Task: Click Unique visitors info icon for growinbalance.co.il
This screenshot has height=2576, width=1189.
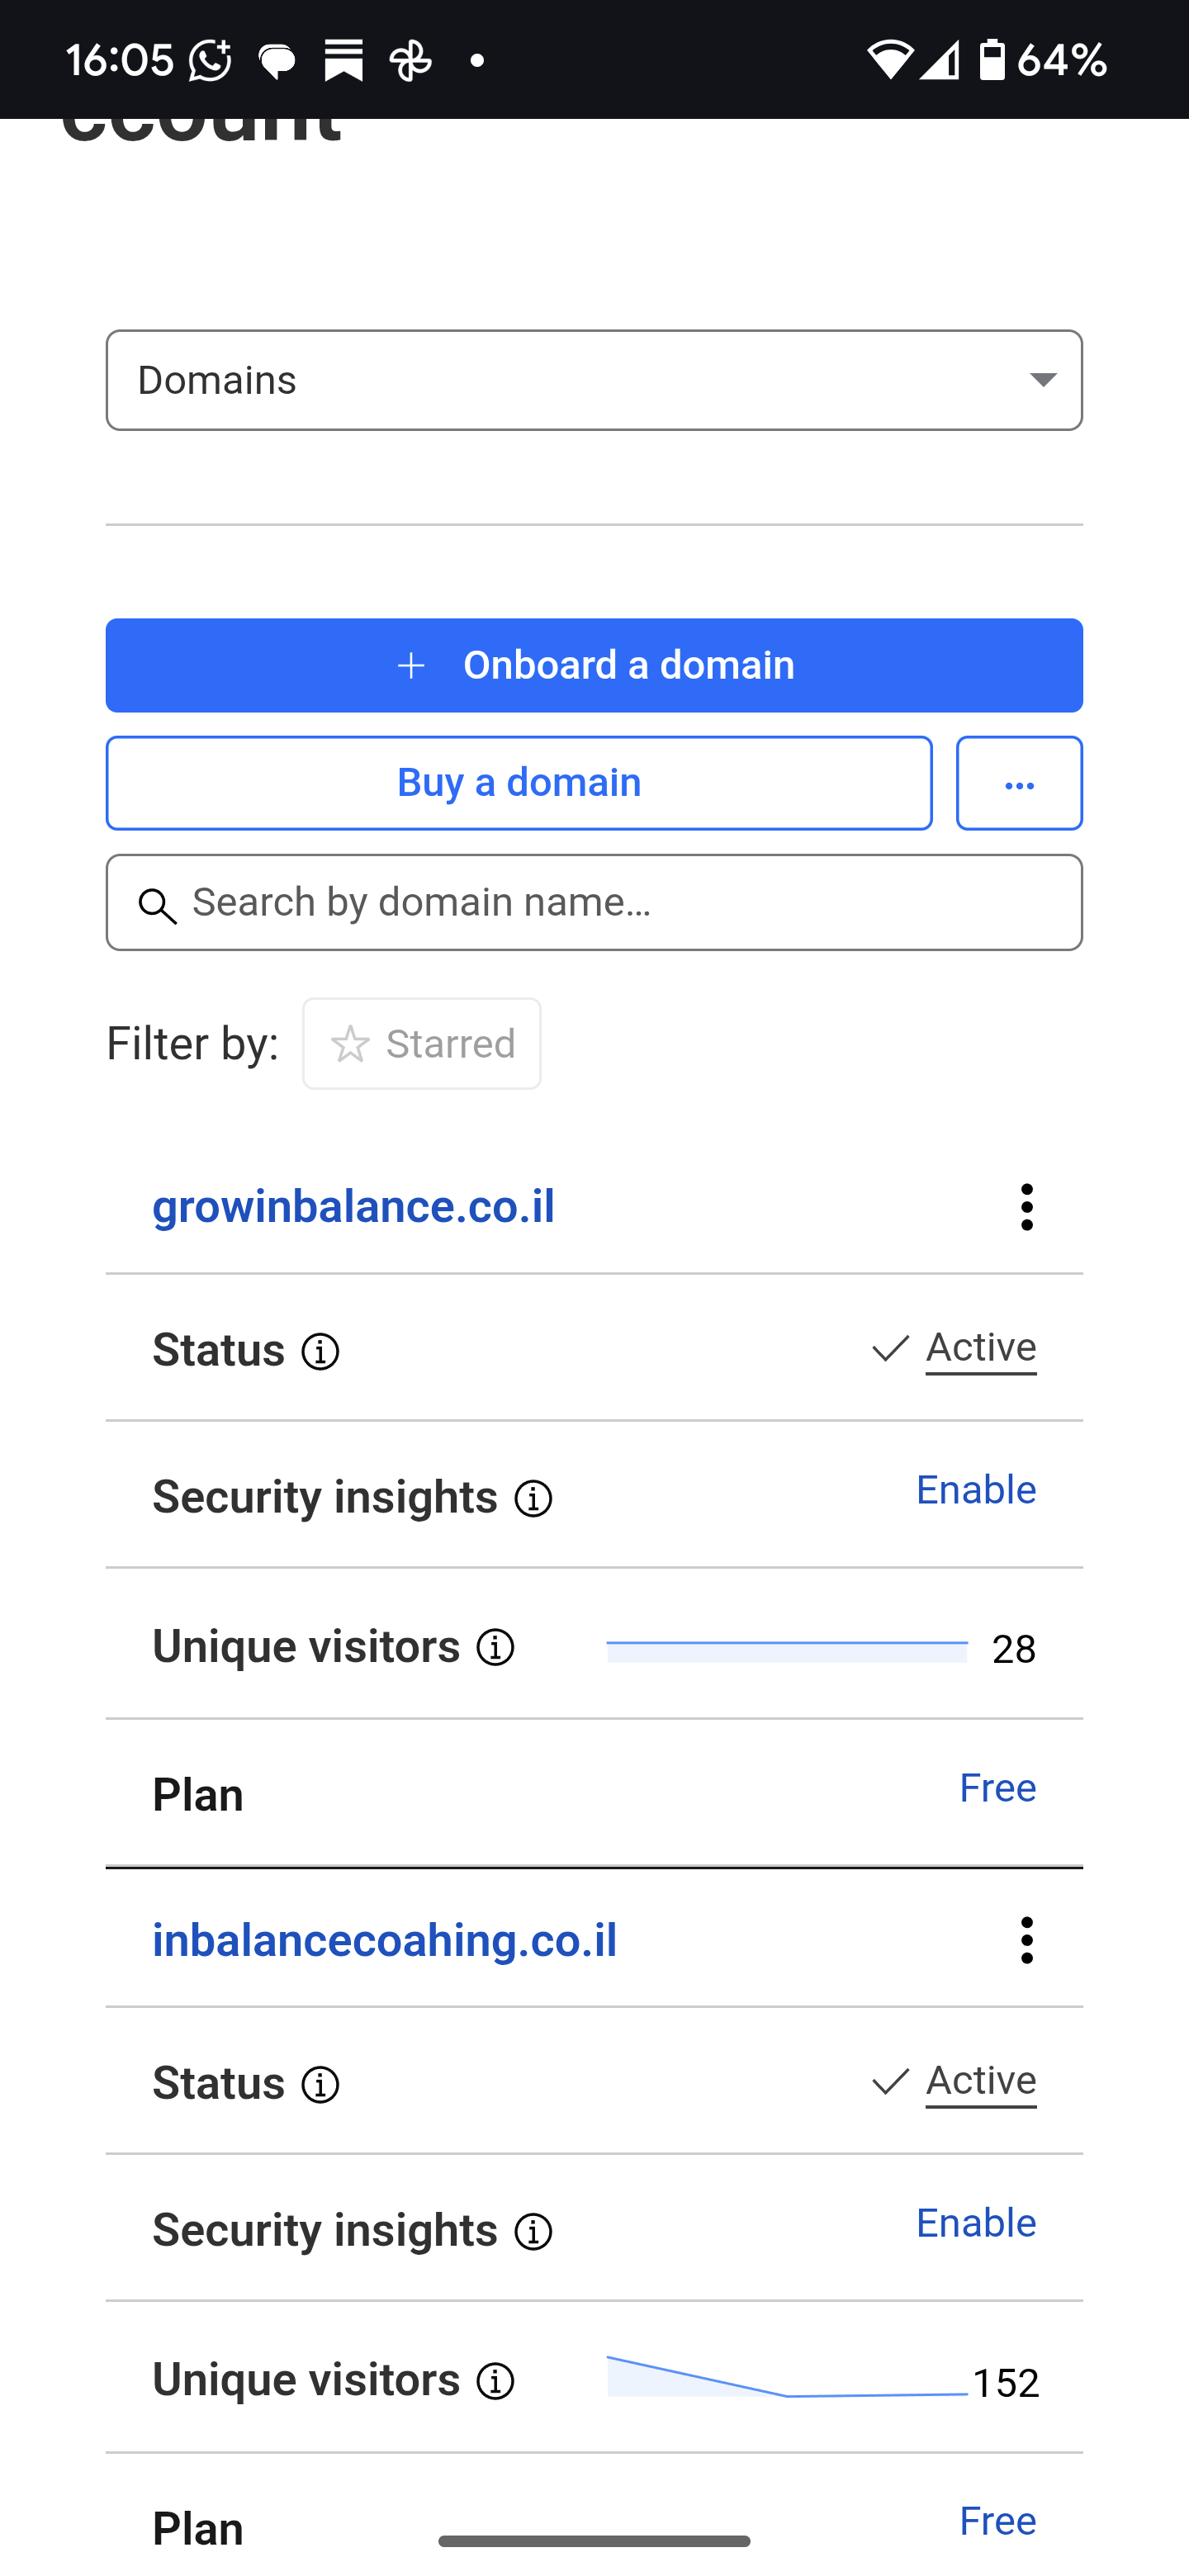Action: coord(495,1648)
